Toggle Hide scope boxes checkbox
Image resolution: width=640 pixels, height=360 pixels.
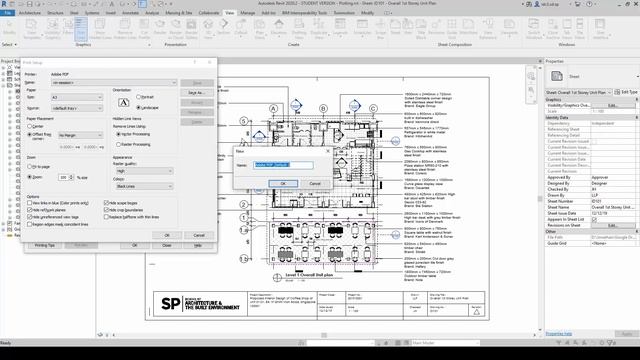point(106,203)
